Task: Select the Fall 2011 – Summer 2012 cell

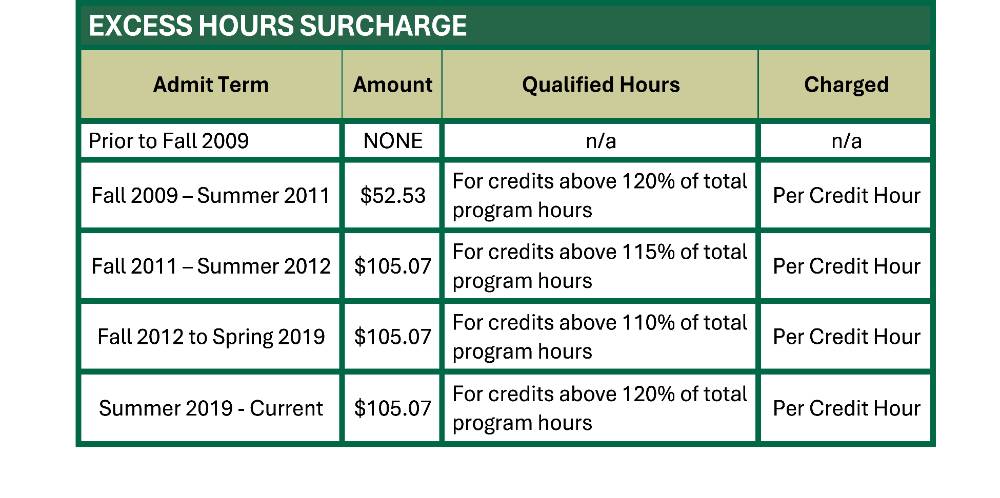Action: coord(210,266)
